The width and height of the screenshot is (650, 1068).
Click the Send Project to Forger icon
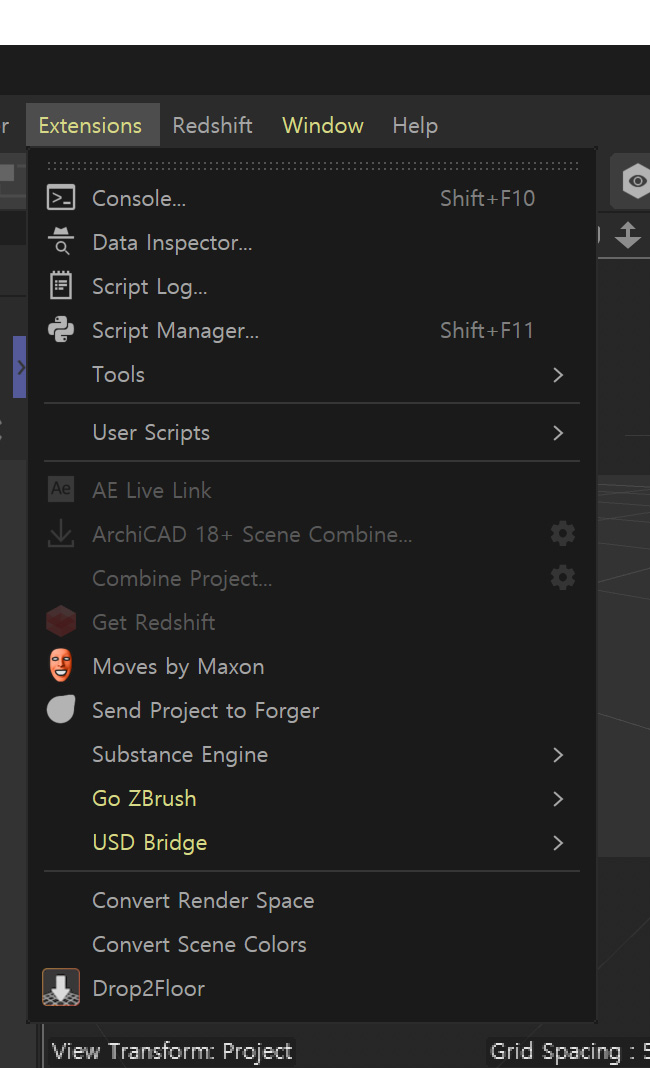(x=61, y=710)
